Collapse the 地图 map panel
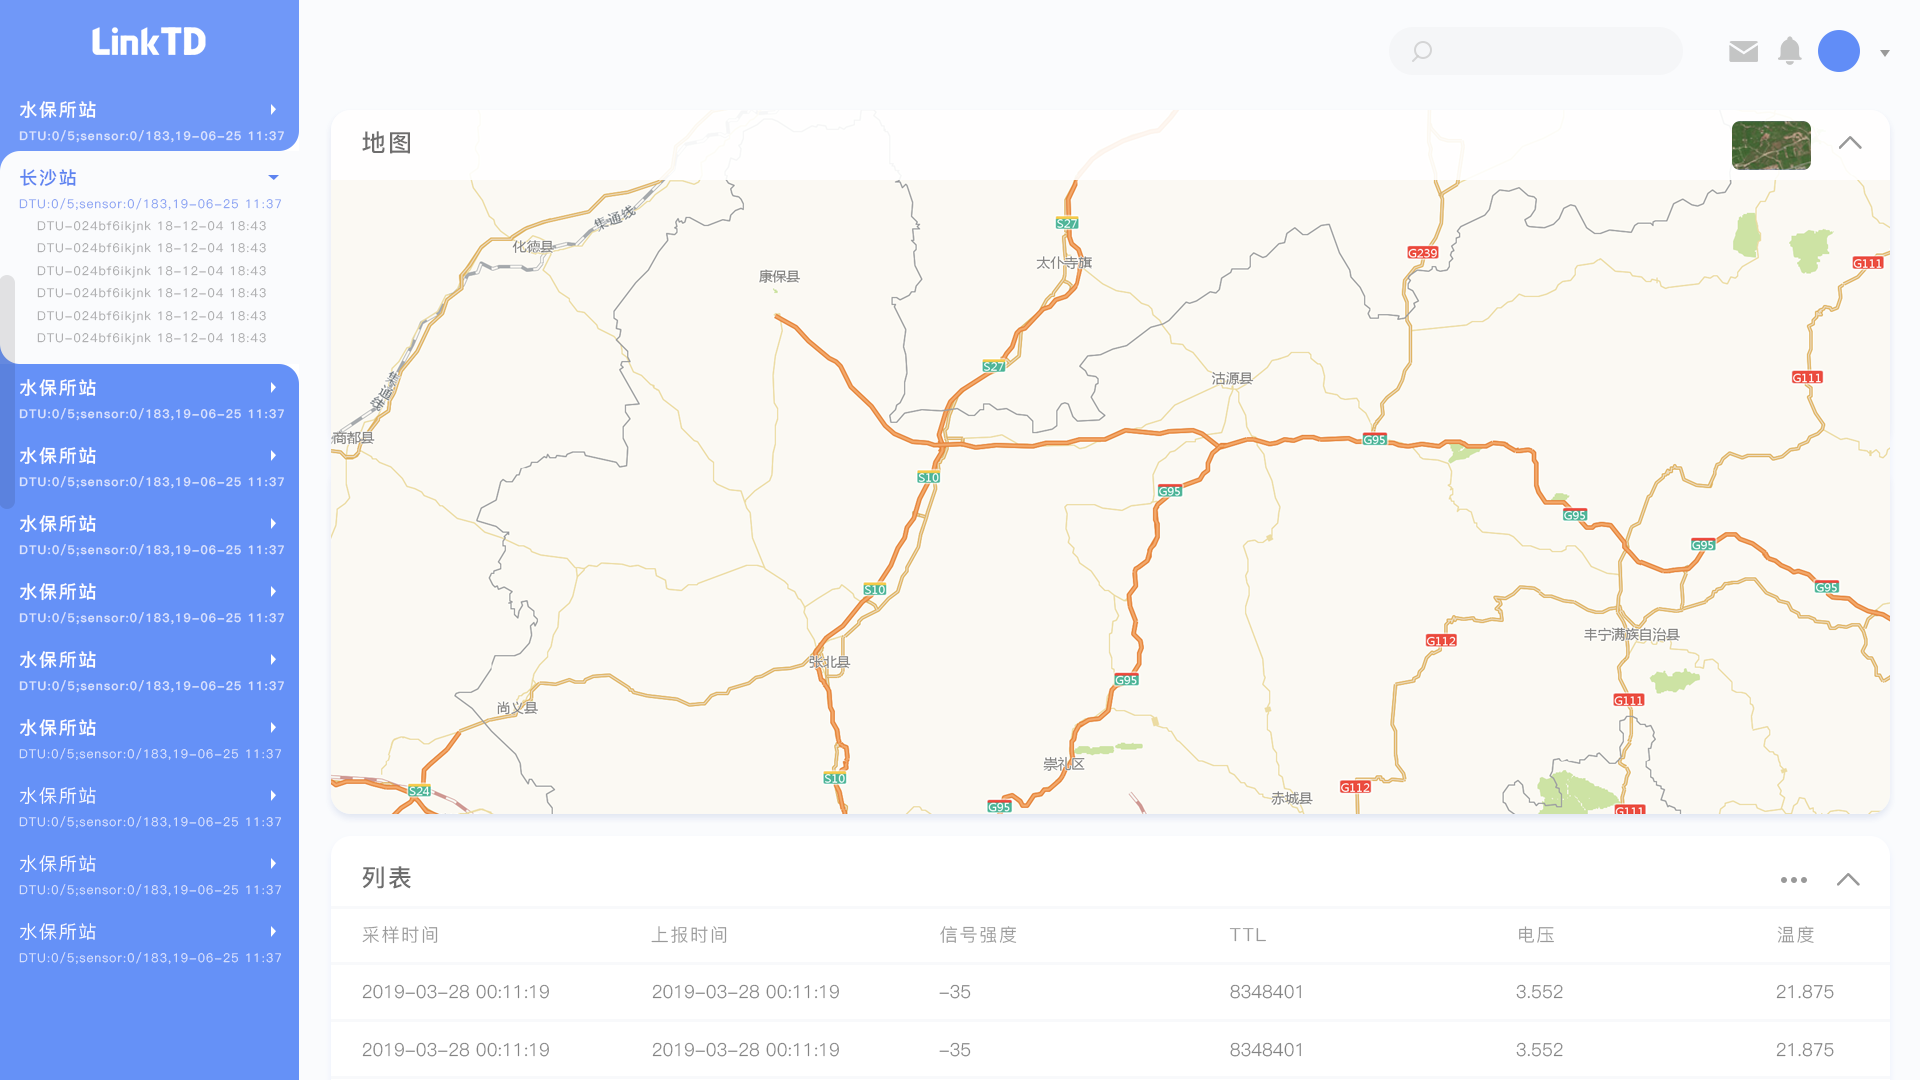This screenshot has width=1920, height=1080. click(x=1850, y=143)
